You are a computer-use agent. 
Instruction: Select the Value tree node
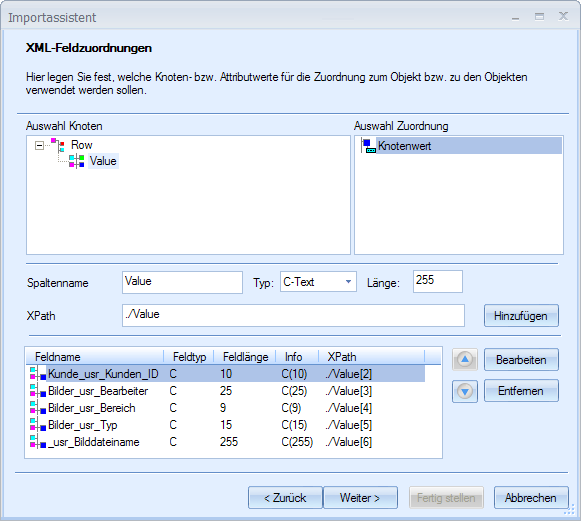(103, 161)
